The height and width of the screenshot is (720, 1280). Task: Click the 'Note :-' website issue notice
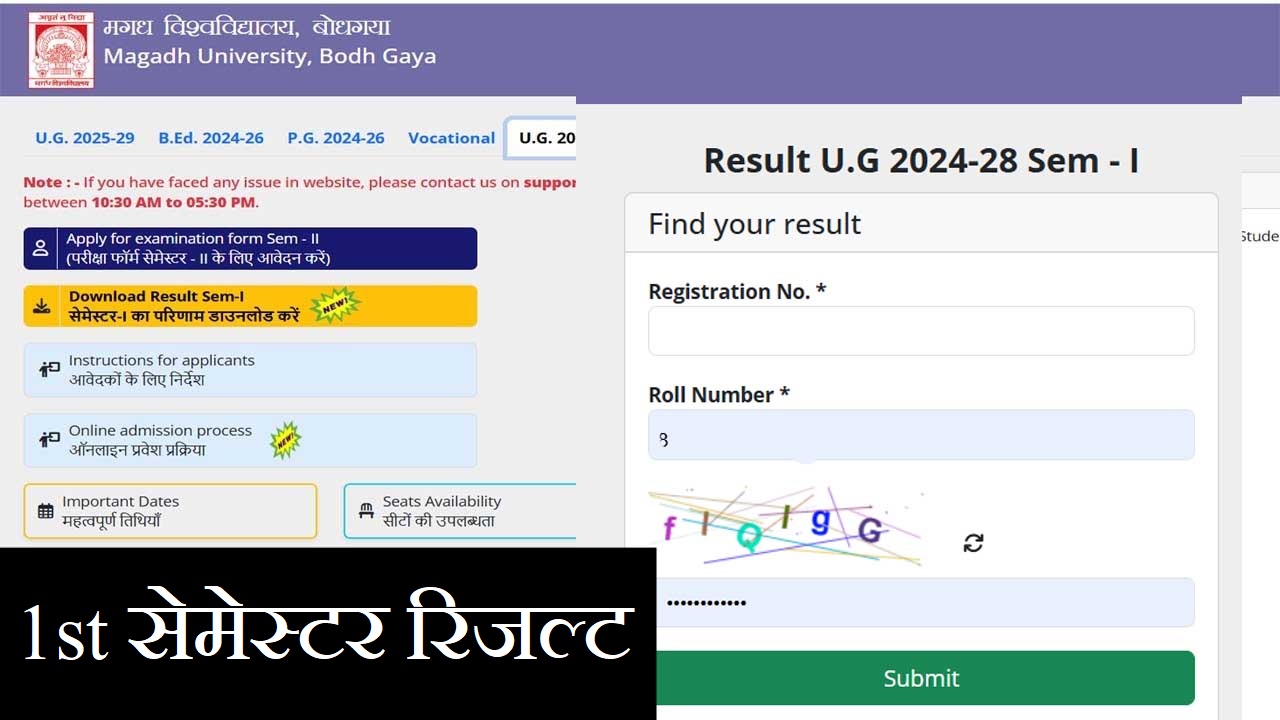click(300, 192)
